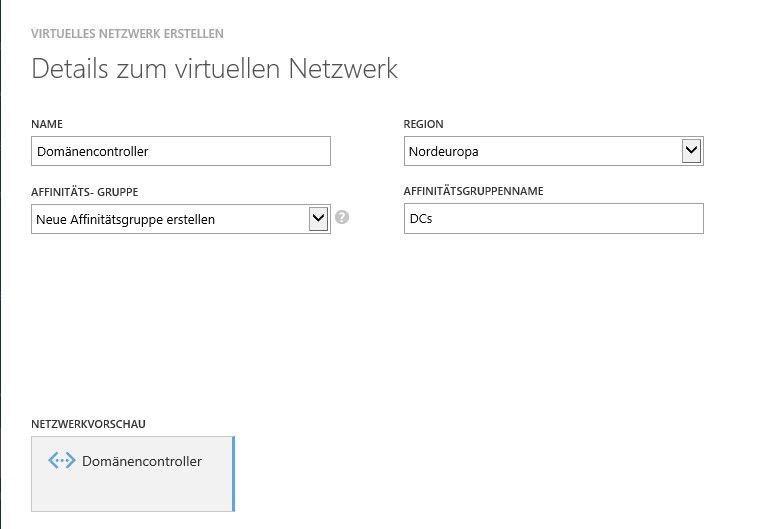The image size is (766, 529).
Task: Click the 'VIRTUELLES NETZWERK ERSTELLEN' title text
Action: pos(128,34)
